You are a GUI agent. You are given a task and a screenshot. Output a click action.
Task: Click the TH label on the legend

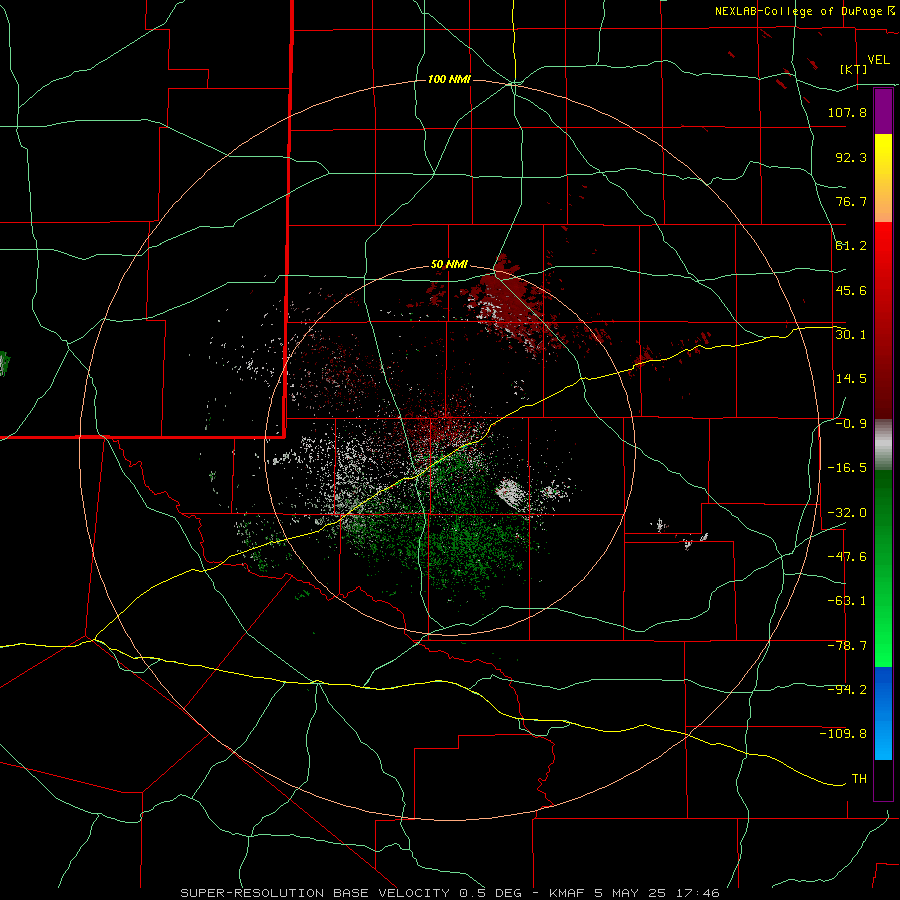coord(859,779)
